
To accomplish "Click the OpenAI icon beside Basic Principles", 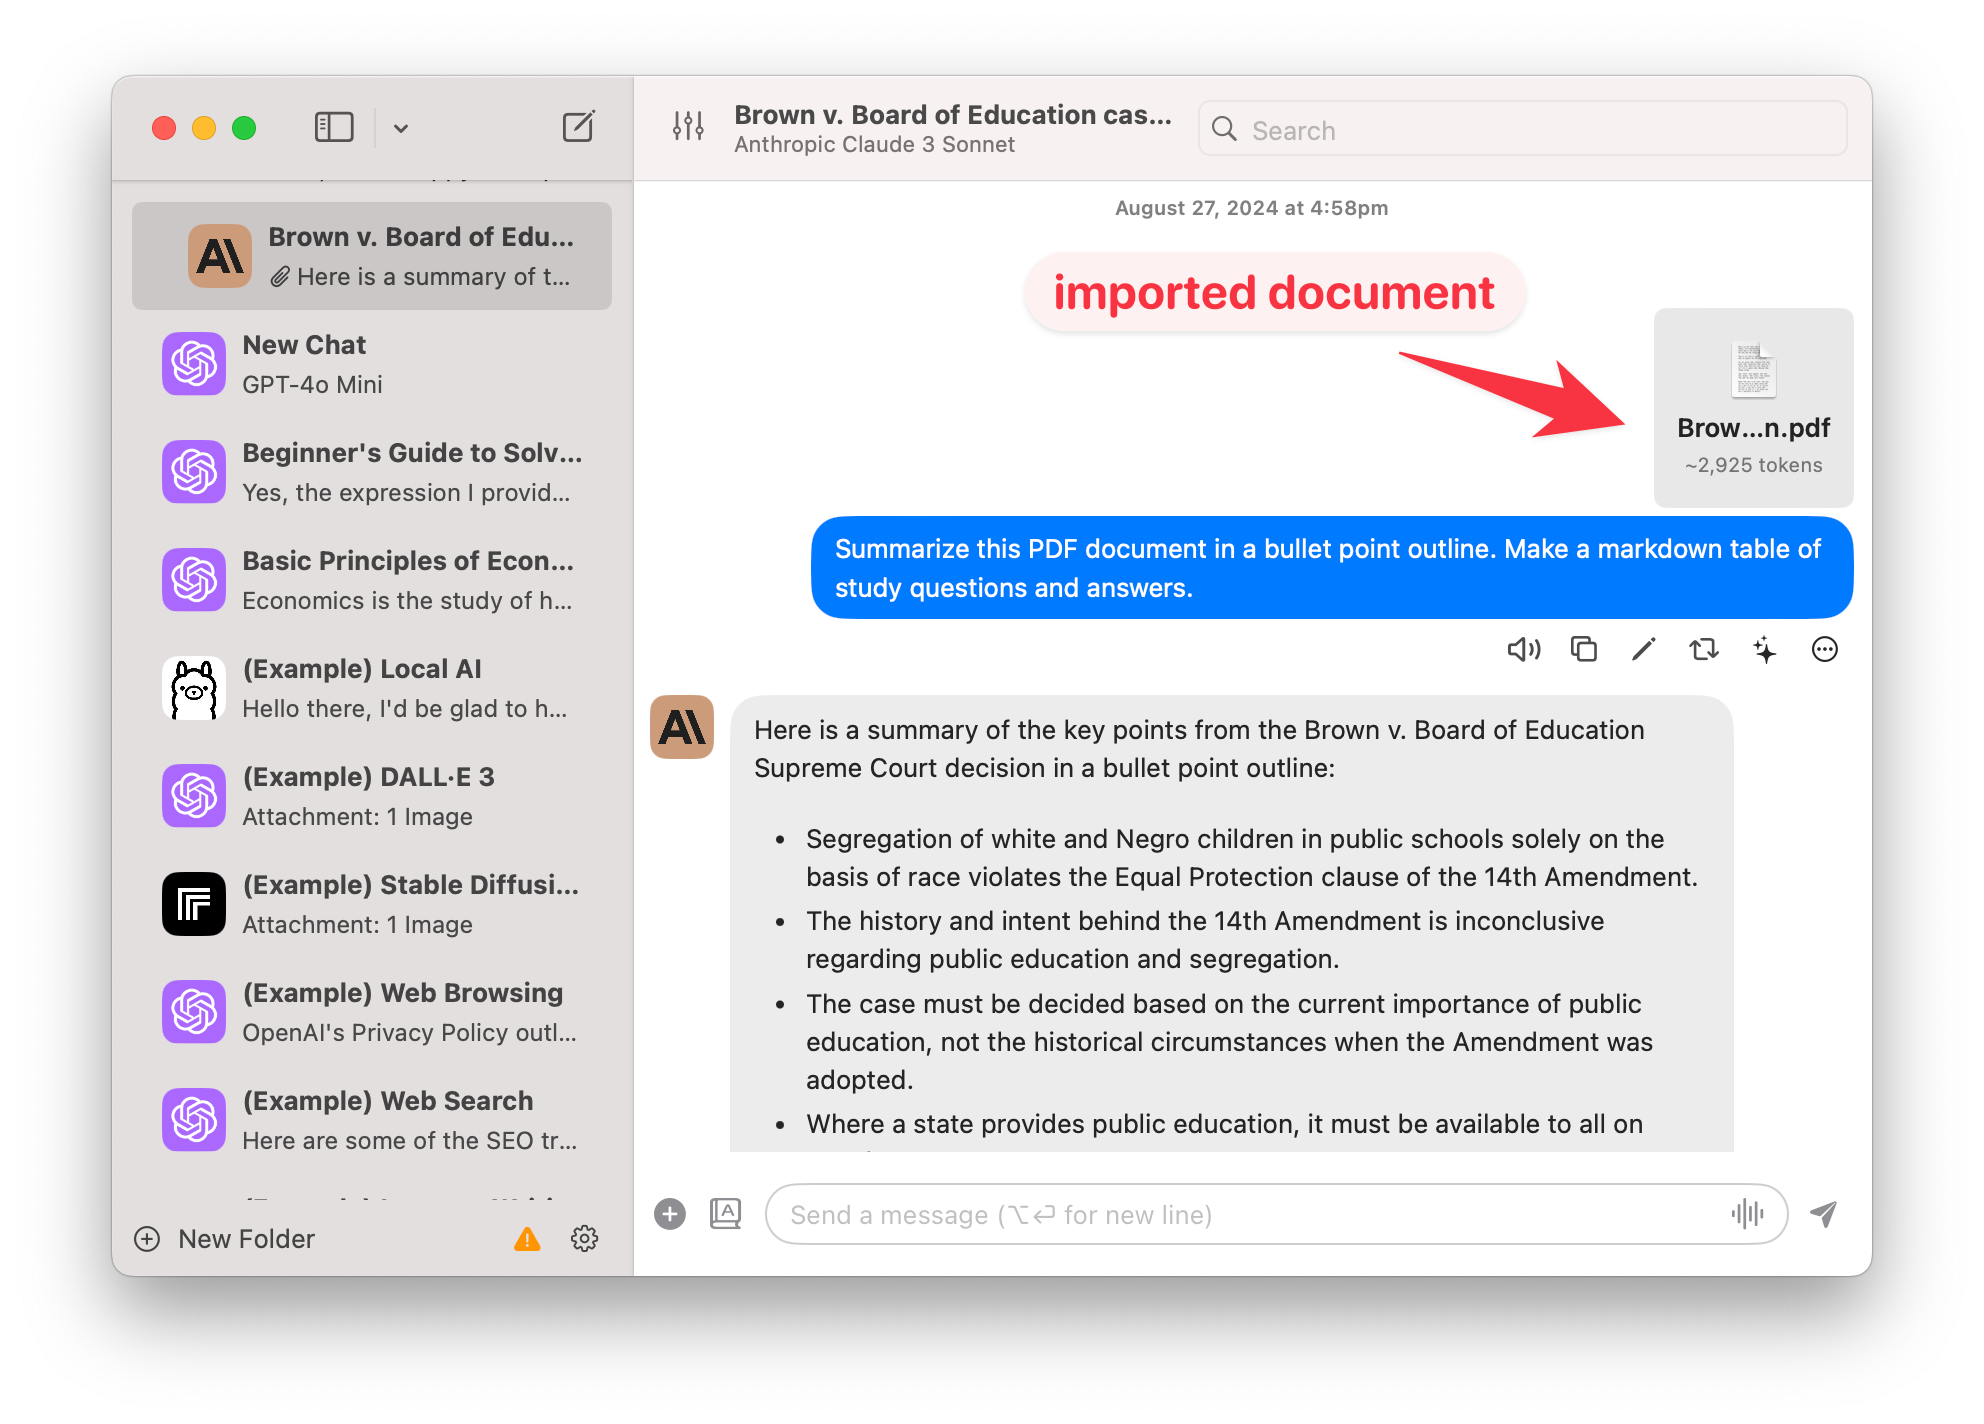I will pos(194,580).
